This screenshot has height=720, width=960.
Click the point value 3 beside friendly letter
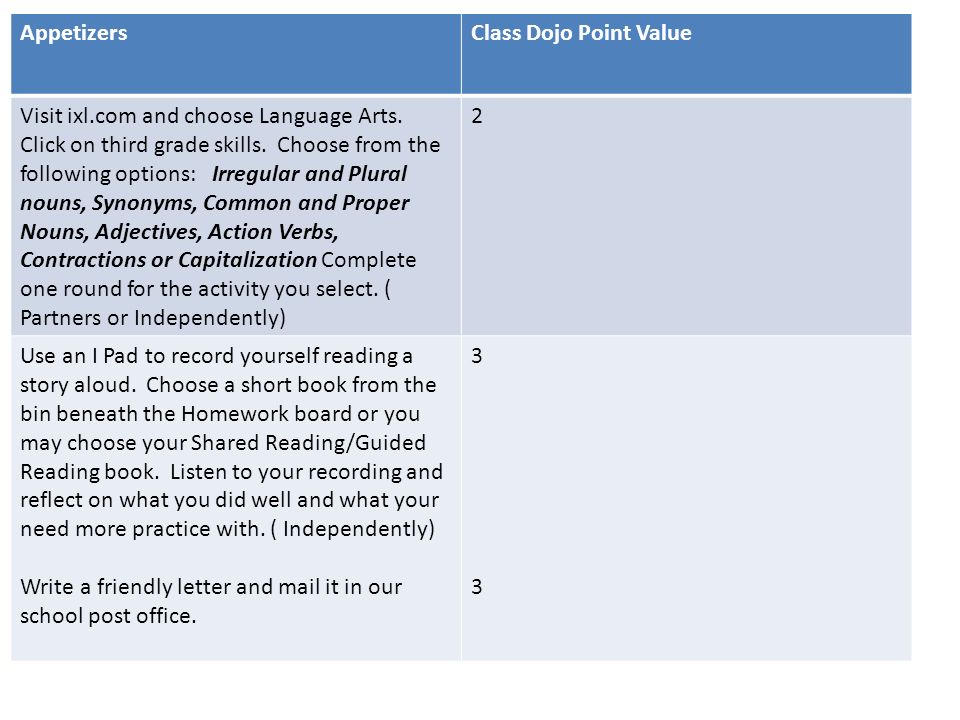pos(477,587)
